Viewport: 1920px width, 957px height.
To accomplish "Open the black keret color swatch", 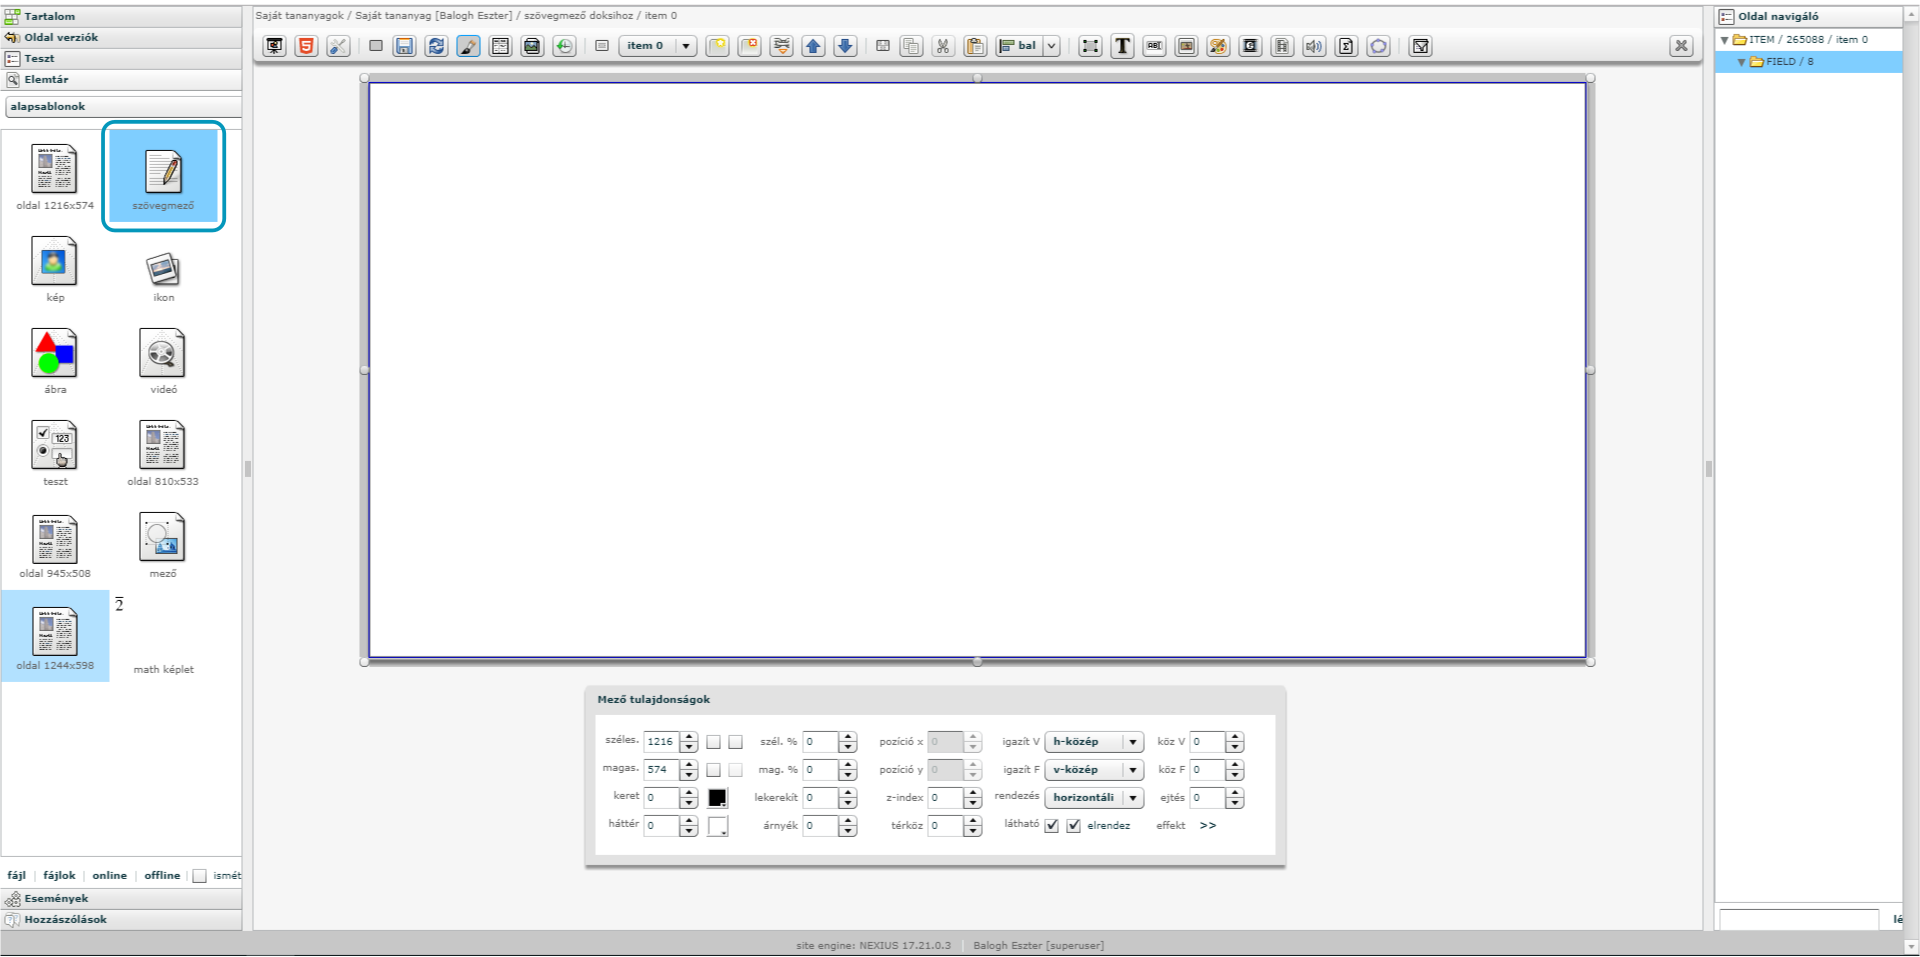I will pos(717,798).
